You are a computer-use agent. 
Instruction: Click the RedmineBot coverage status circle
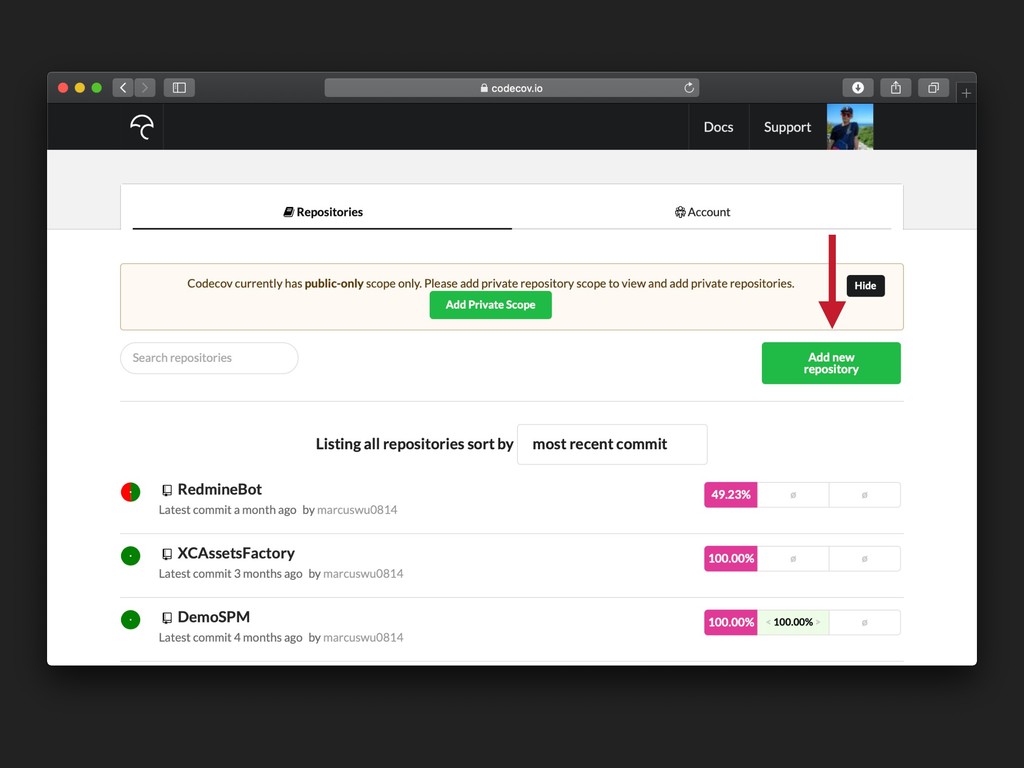(x=131, y=492)
